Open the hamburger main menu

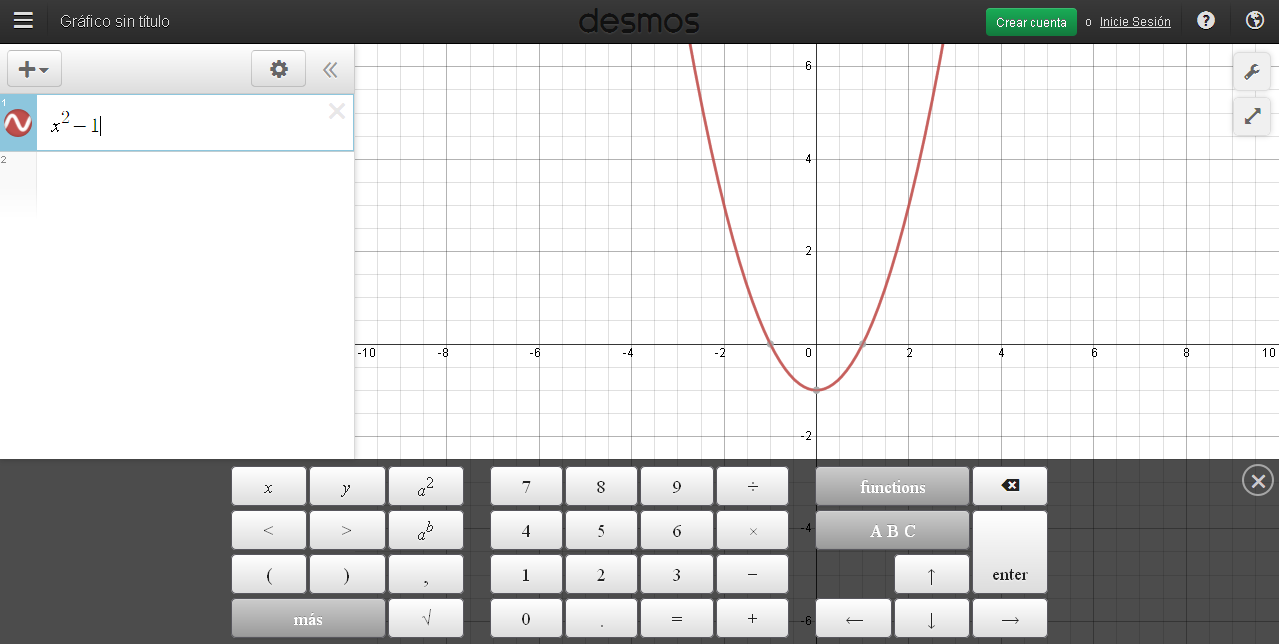click(23, 20)
